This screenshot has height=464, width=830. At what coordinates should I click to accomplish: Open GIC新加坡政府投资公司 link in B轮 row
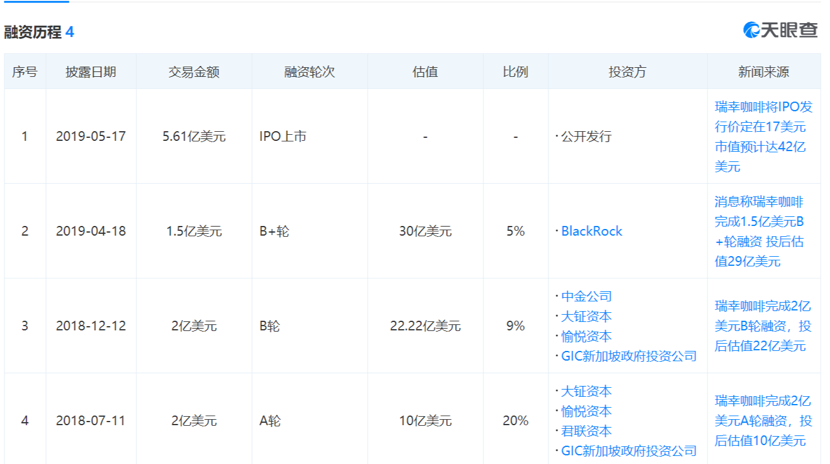[x=628, y=356]
